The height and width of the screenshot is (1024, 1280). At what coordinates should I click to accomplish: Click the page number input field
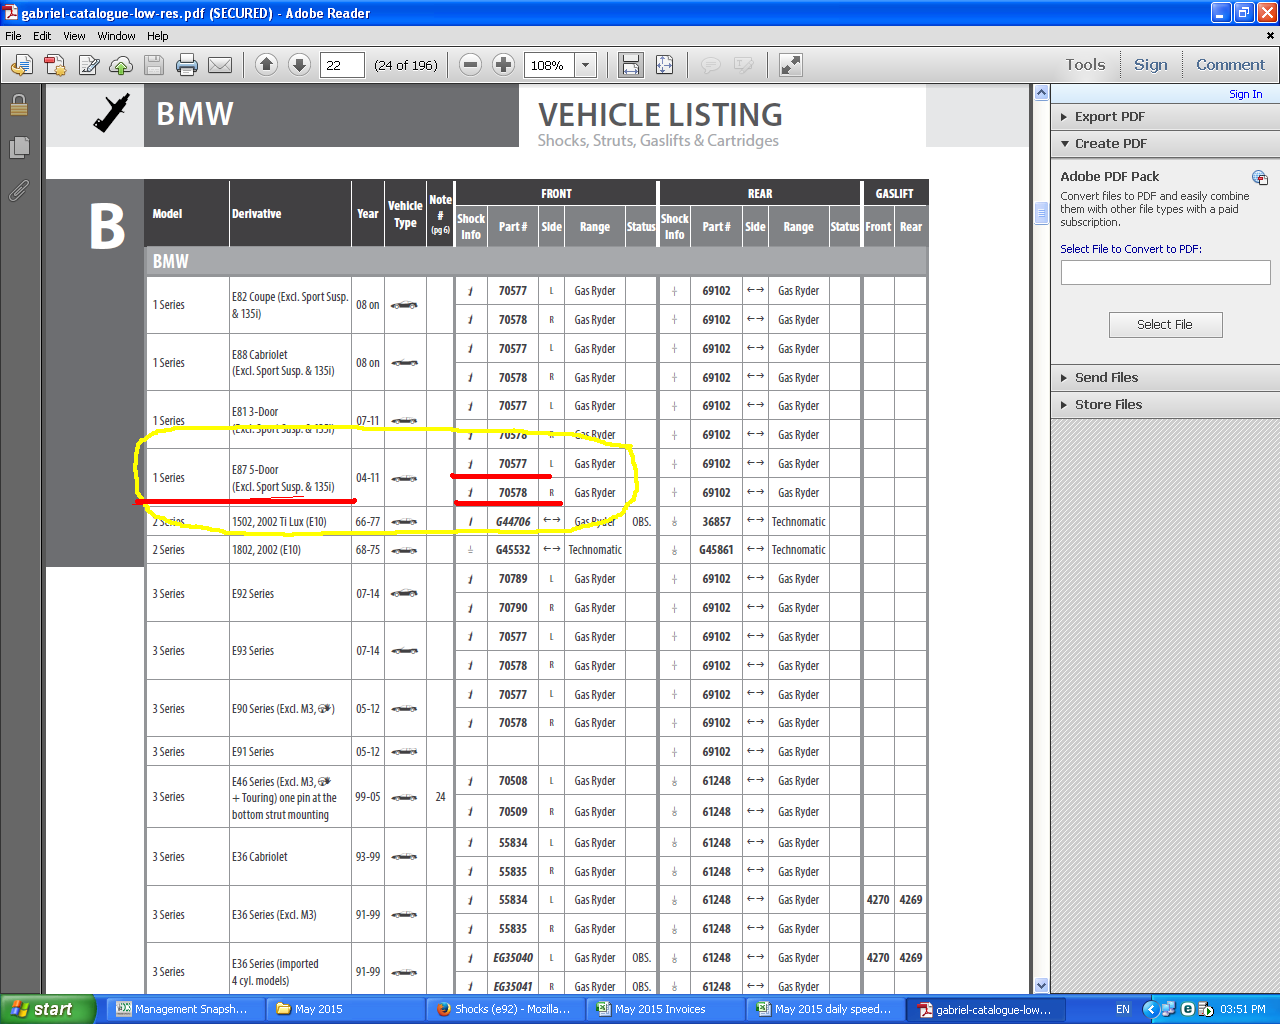click(x=342, y=65)
